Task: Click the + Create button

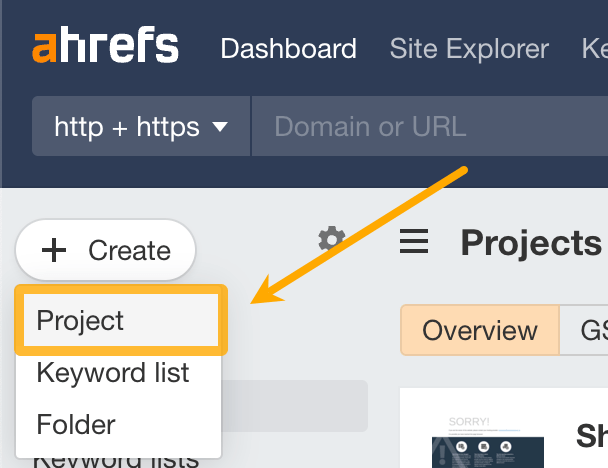Action: [x=105, y=250]
